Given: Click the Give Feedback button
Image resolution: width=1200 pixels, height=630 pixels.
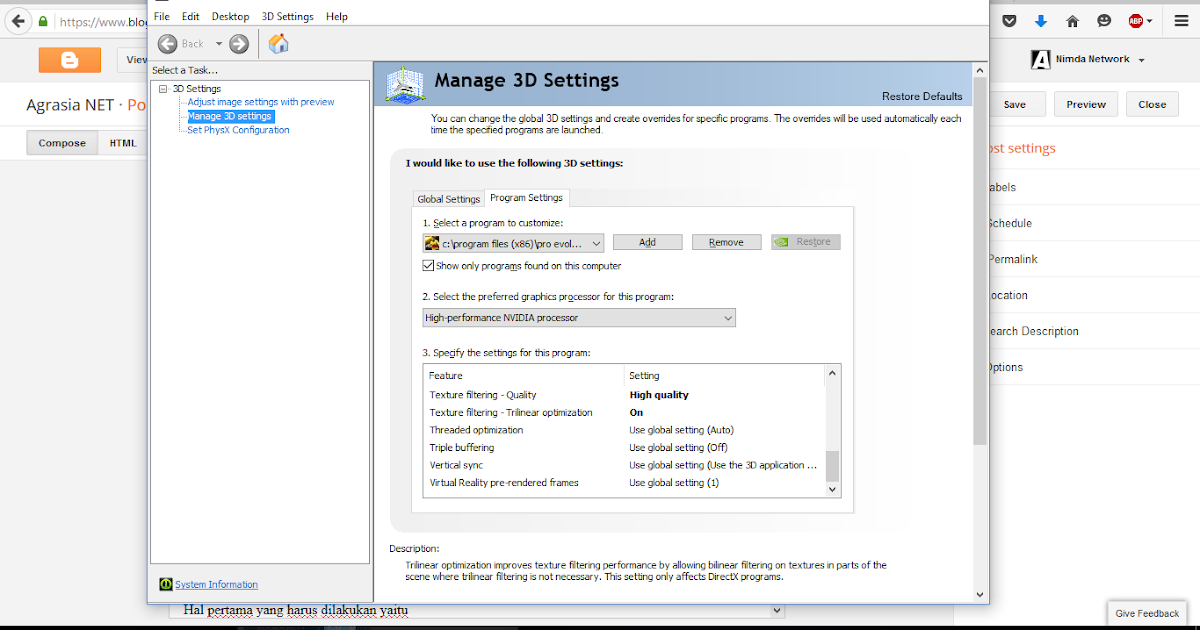Looking at the screenshot, I should (x=1147, y=613).
